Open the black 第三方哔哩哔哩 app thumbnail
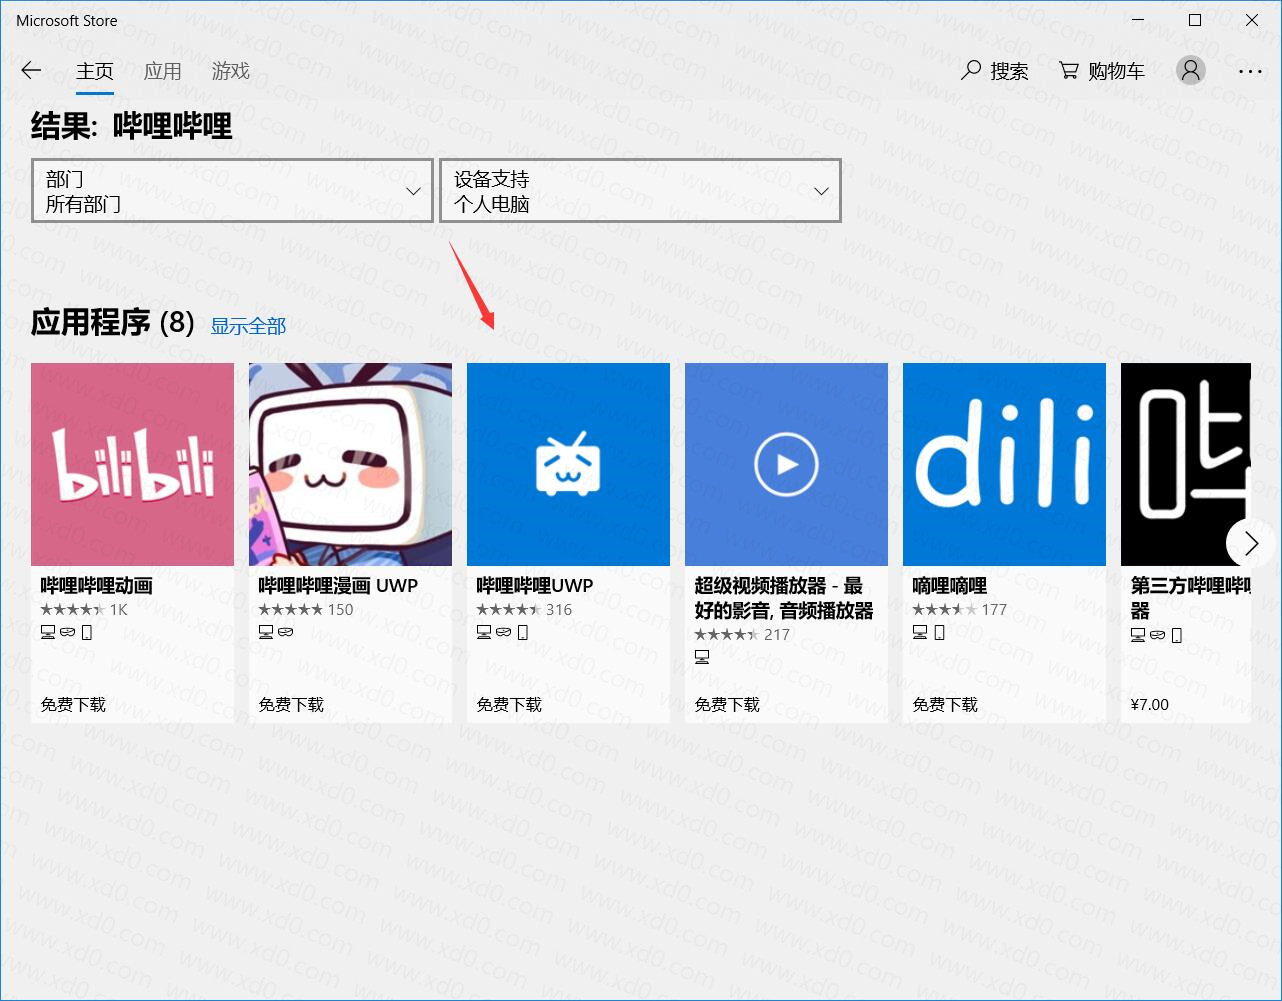Image resolution: width=1282 pixels, height=1001 pixels. tap(1185, 464)
